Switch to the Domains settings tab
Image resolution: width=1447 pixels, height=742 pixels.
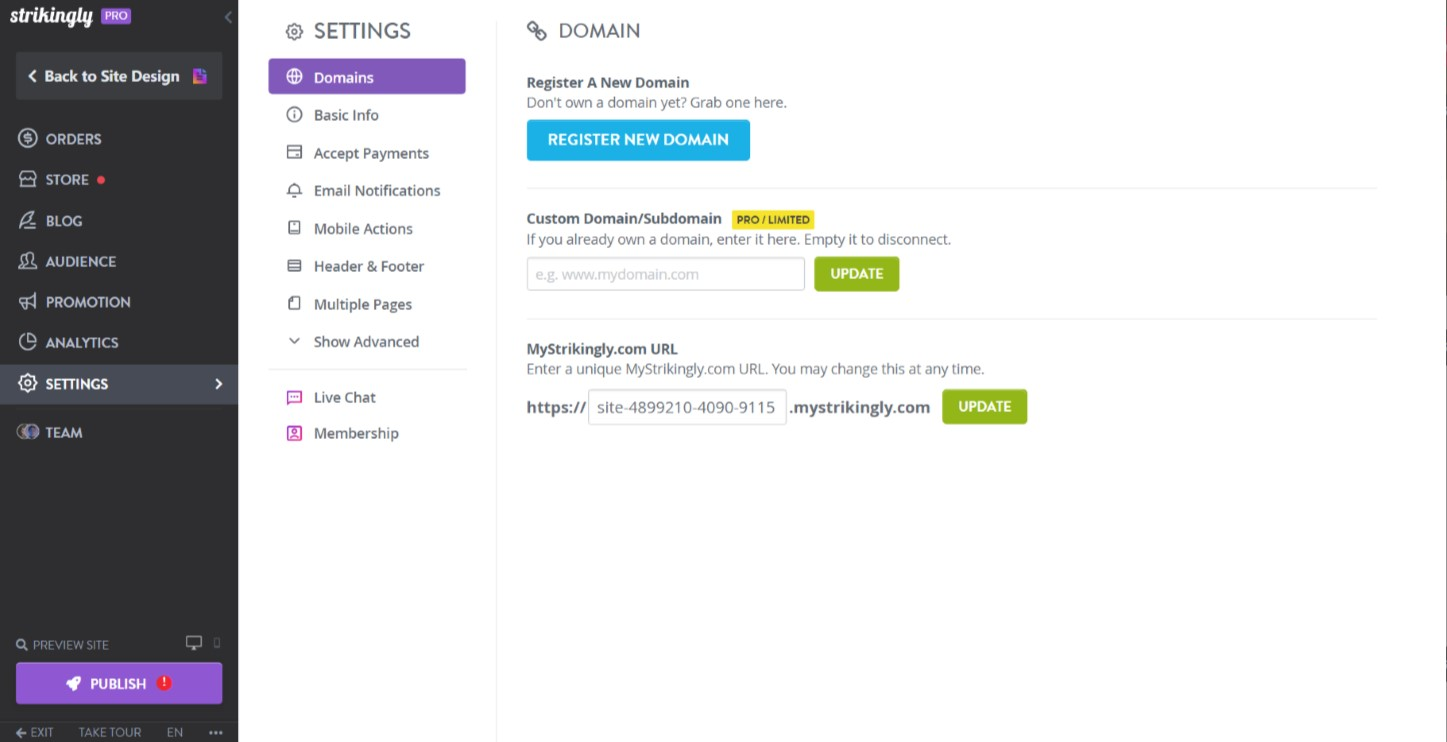(343, 76)
